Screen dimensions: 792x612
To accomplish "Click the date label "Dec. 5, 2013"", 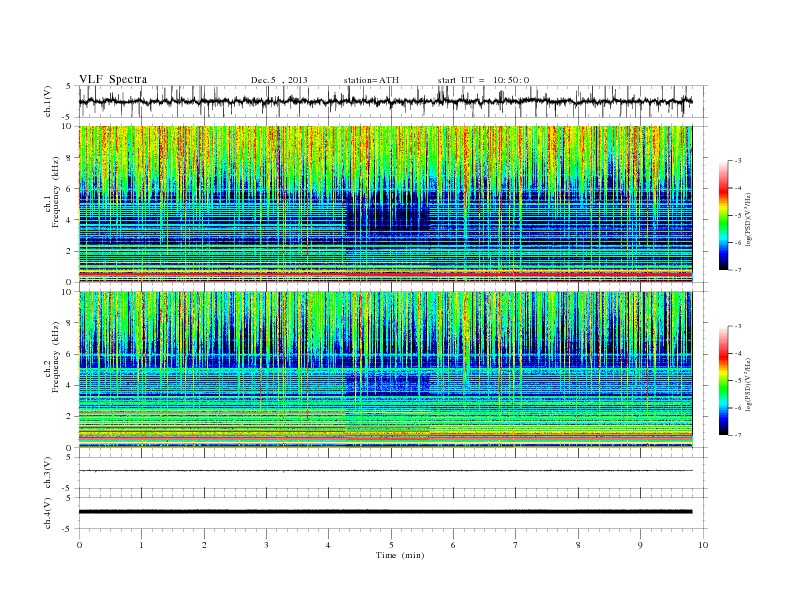I will pyautogui.click(x=279, y=80).
